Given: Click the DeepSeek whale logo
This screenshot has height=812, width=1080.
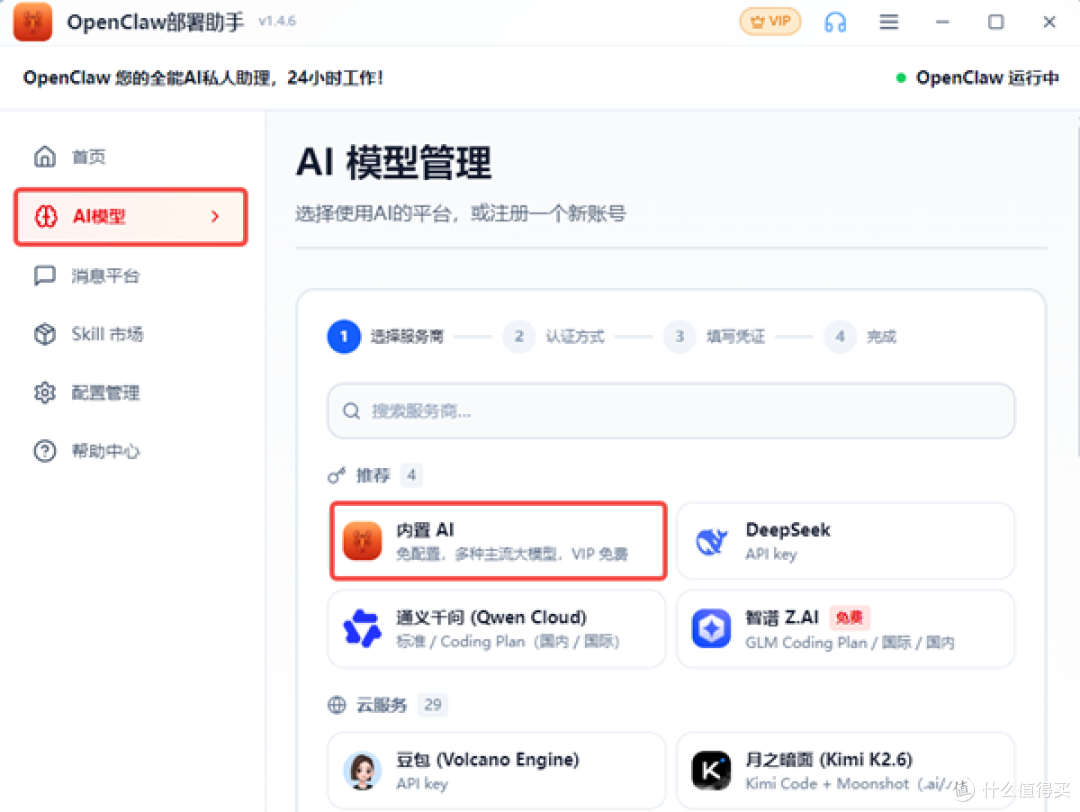Looking at the screenshot, I should tap(712, 541).
